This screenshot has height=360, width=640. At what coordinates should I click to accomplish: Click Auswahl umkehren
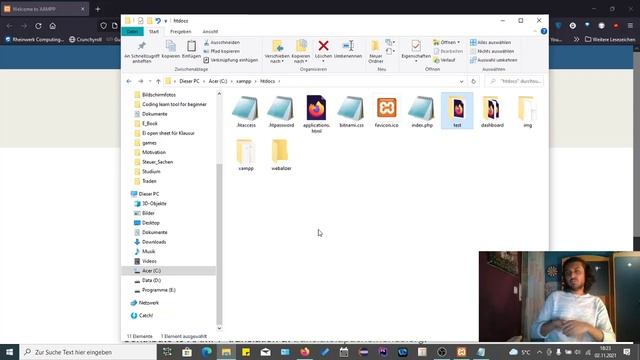pos(493,60)
